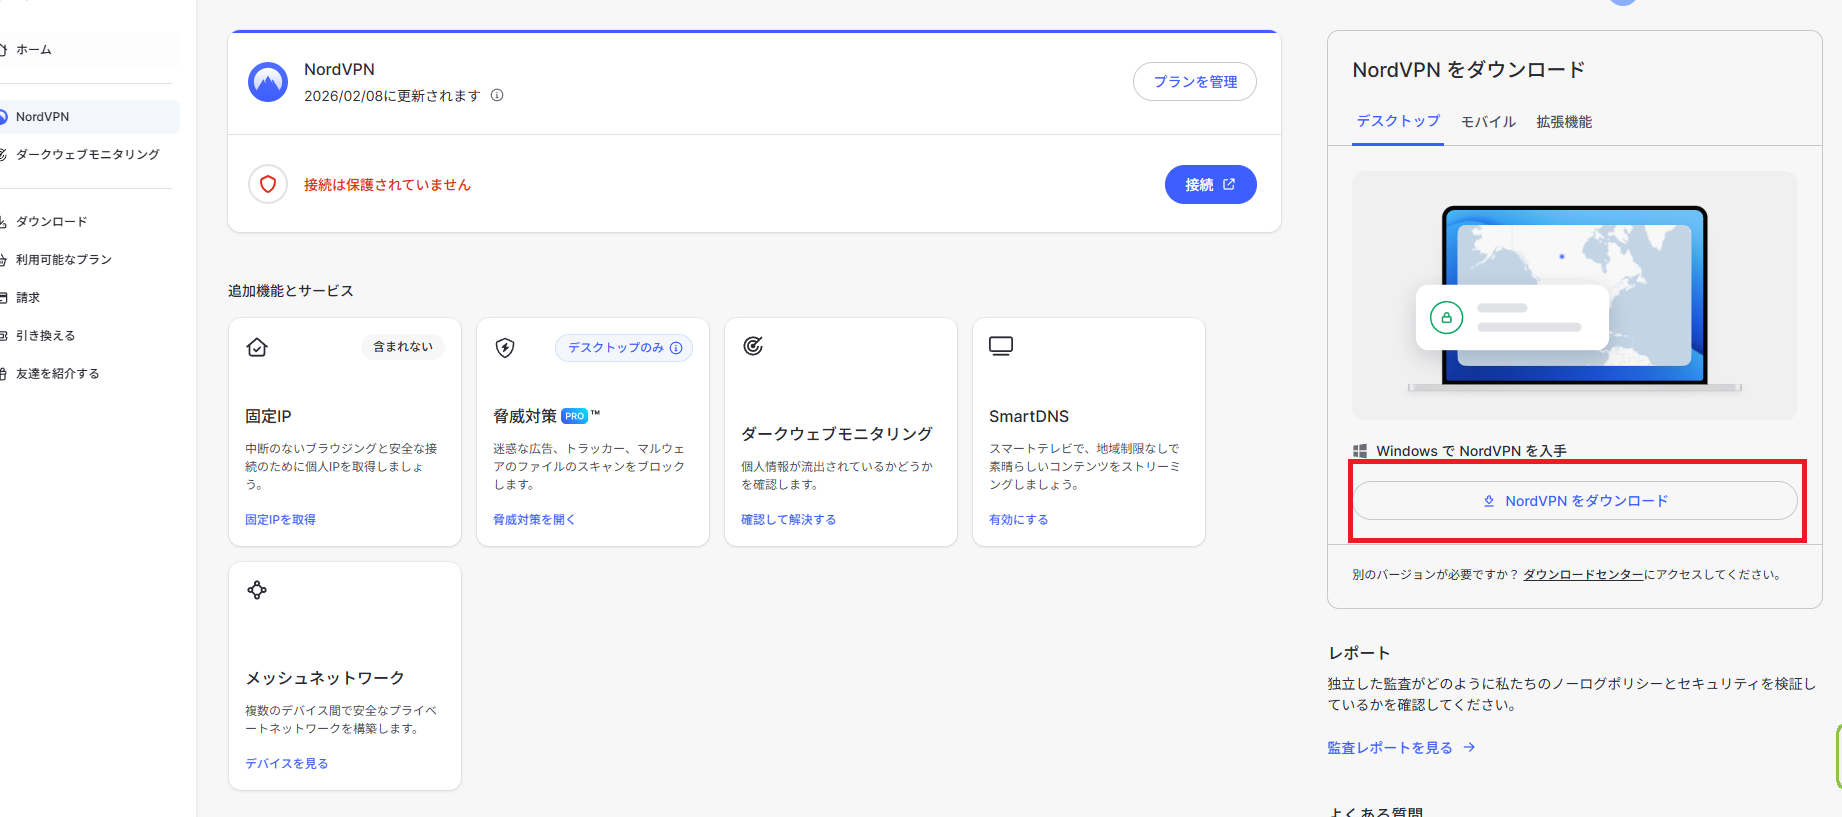Click the Meshnet network nodes icon
Viewport: 1842px width, 817px height.
[257, 590]
